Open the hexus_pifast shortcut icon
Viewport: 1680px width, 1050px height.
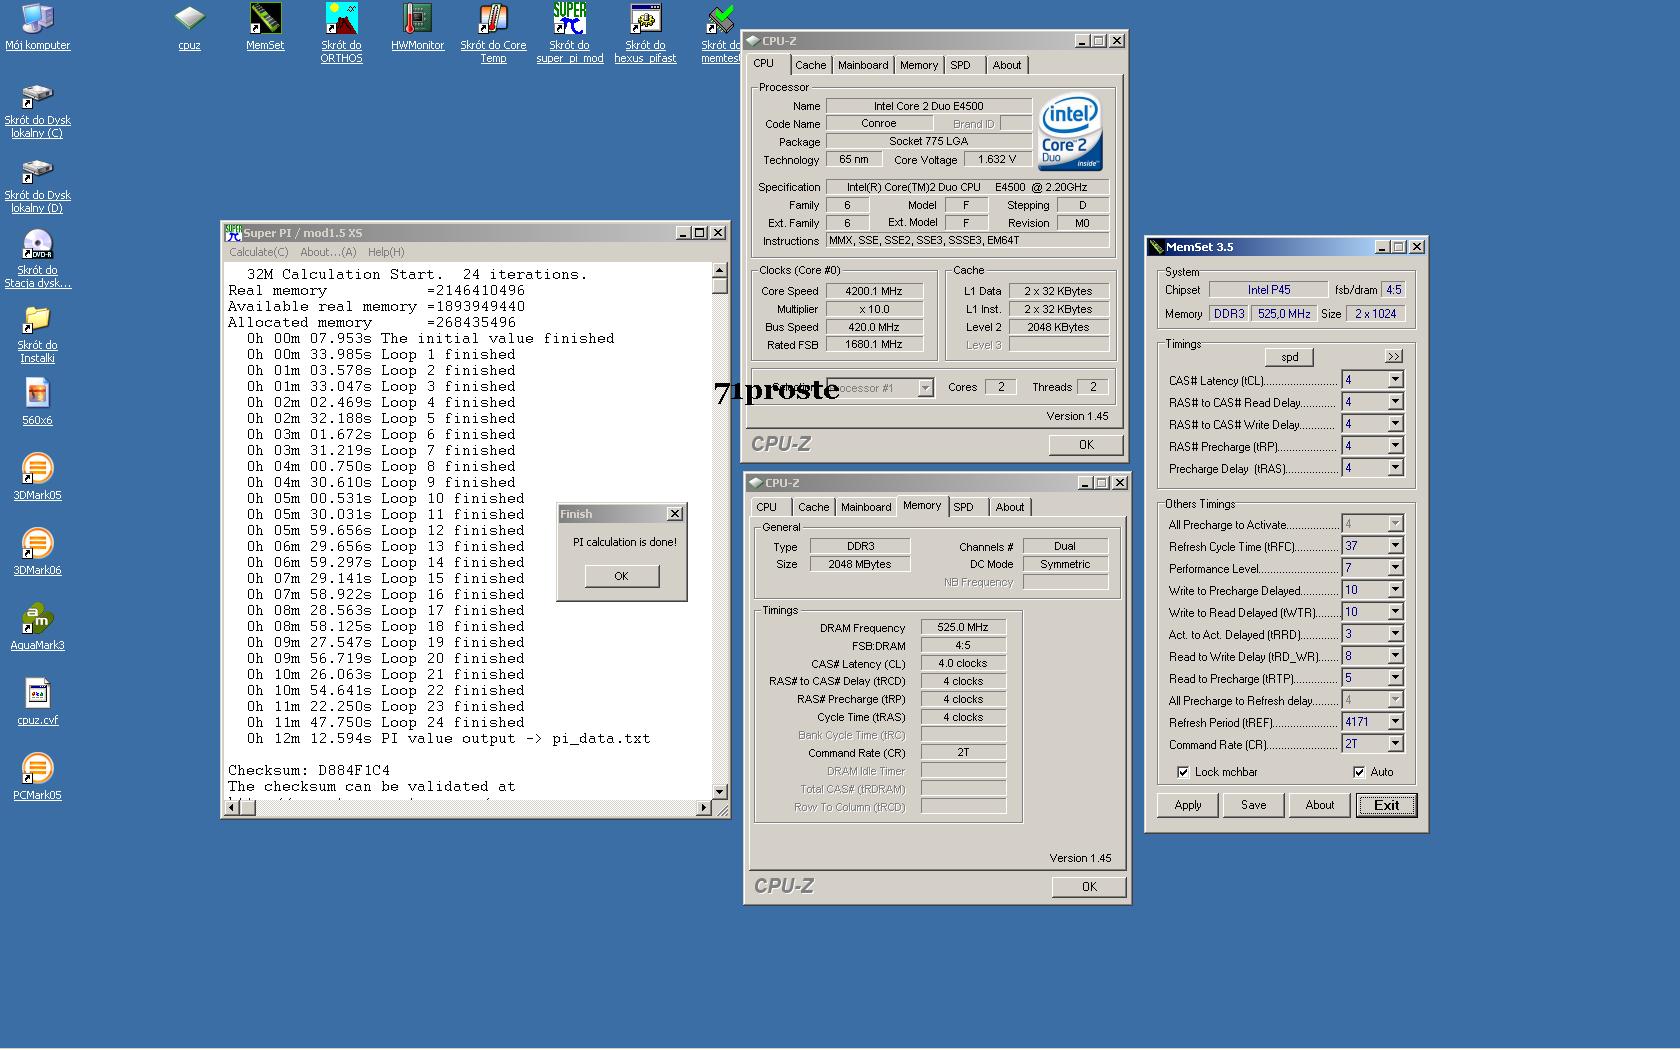coord(645,33)
